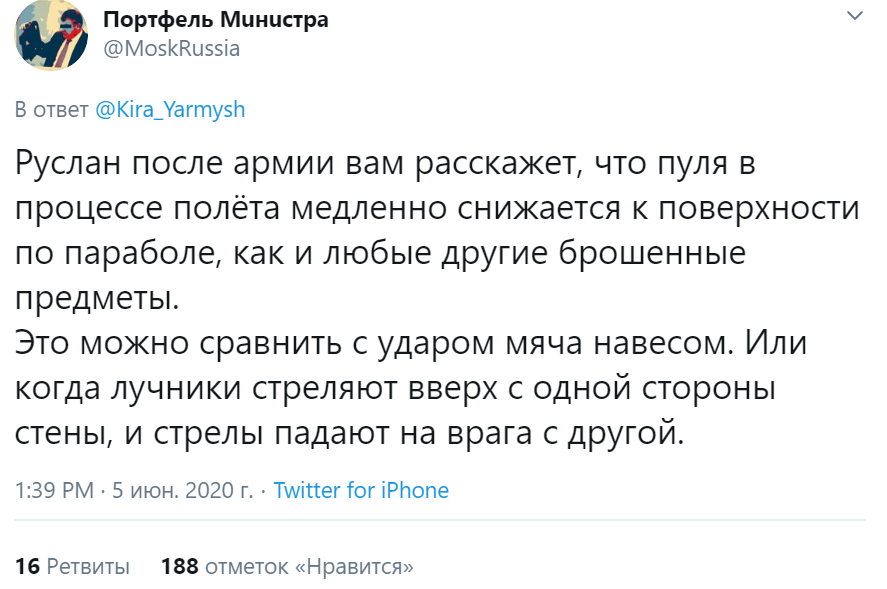View the «Ретвиты» list
Screen dimensions: 887x589
click(x=88, y=567)
